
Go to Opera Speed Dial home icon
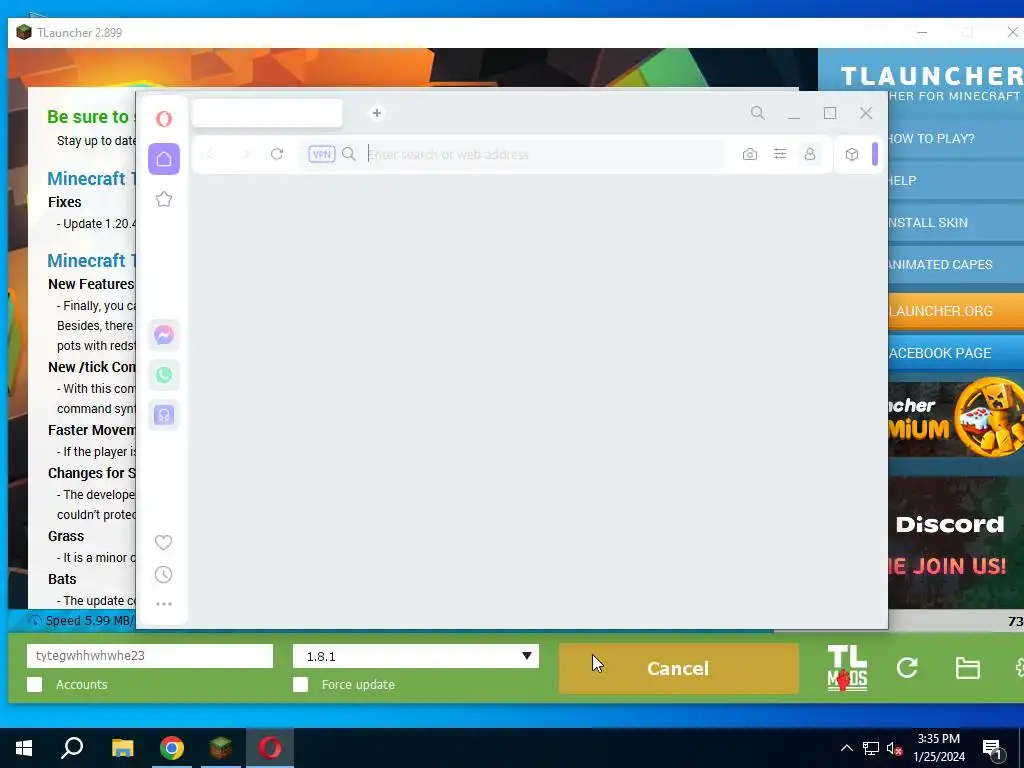pyautogui.click(x=164, y=159)
